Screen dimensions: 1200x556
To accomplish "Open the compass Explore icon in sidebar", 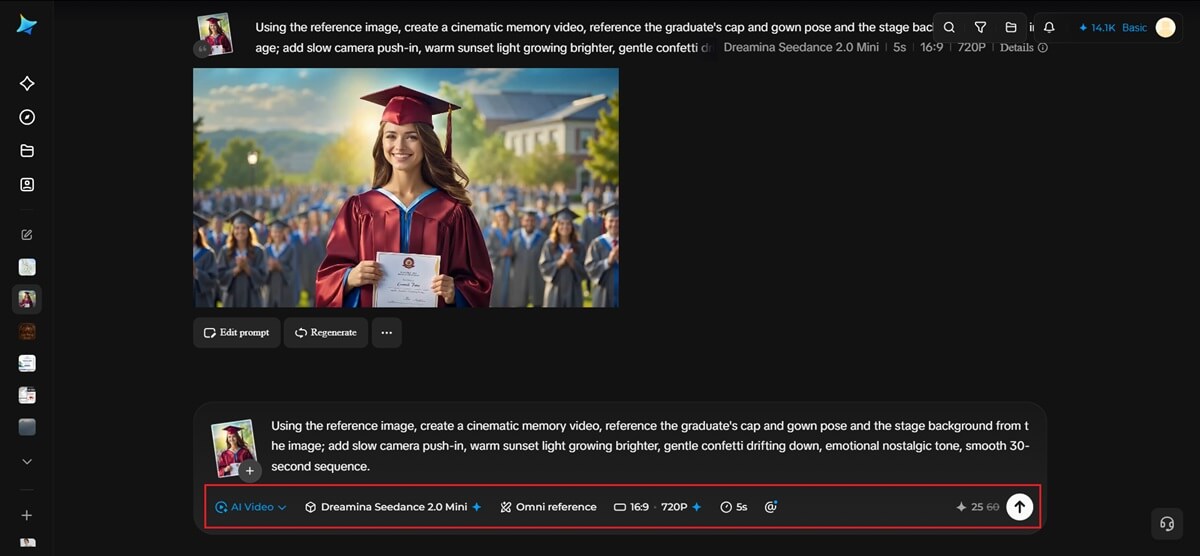I will (x=27, y=118).
